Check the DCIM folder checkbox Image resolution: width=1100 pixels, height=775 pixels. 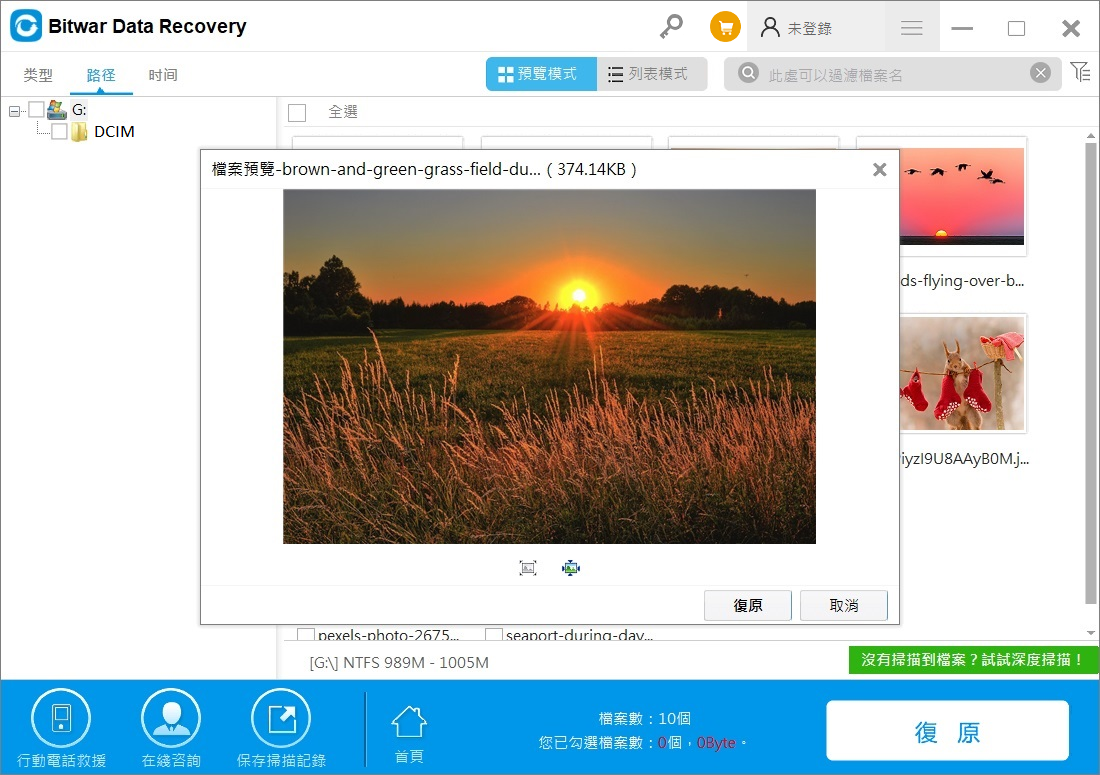59,132
